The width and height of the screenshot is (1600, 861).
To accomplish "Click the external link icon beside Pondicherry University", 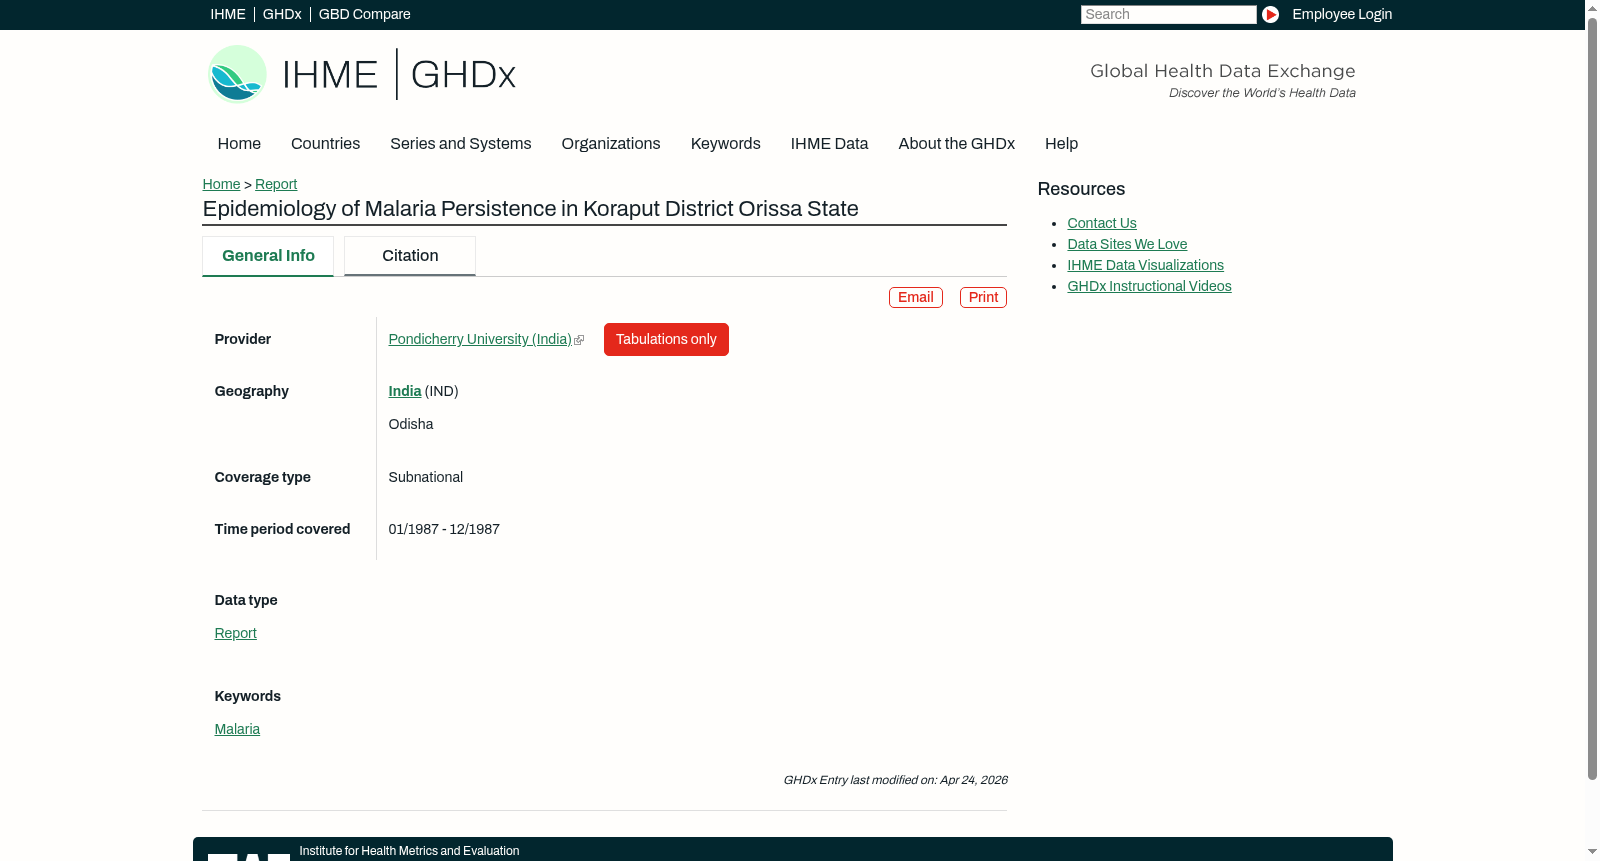I will coord(579,340).
